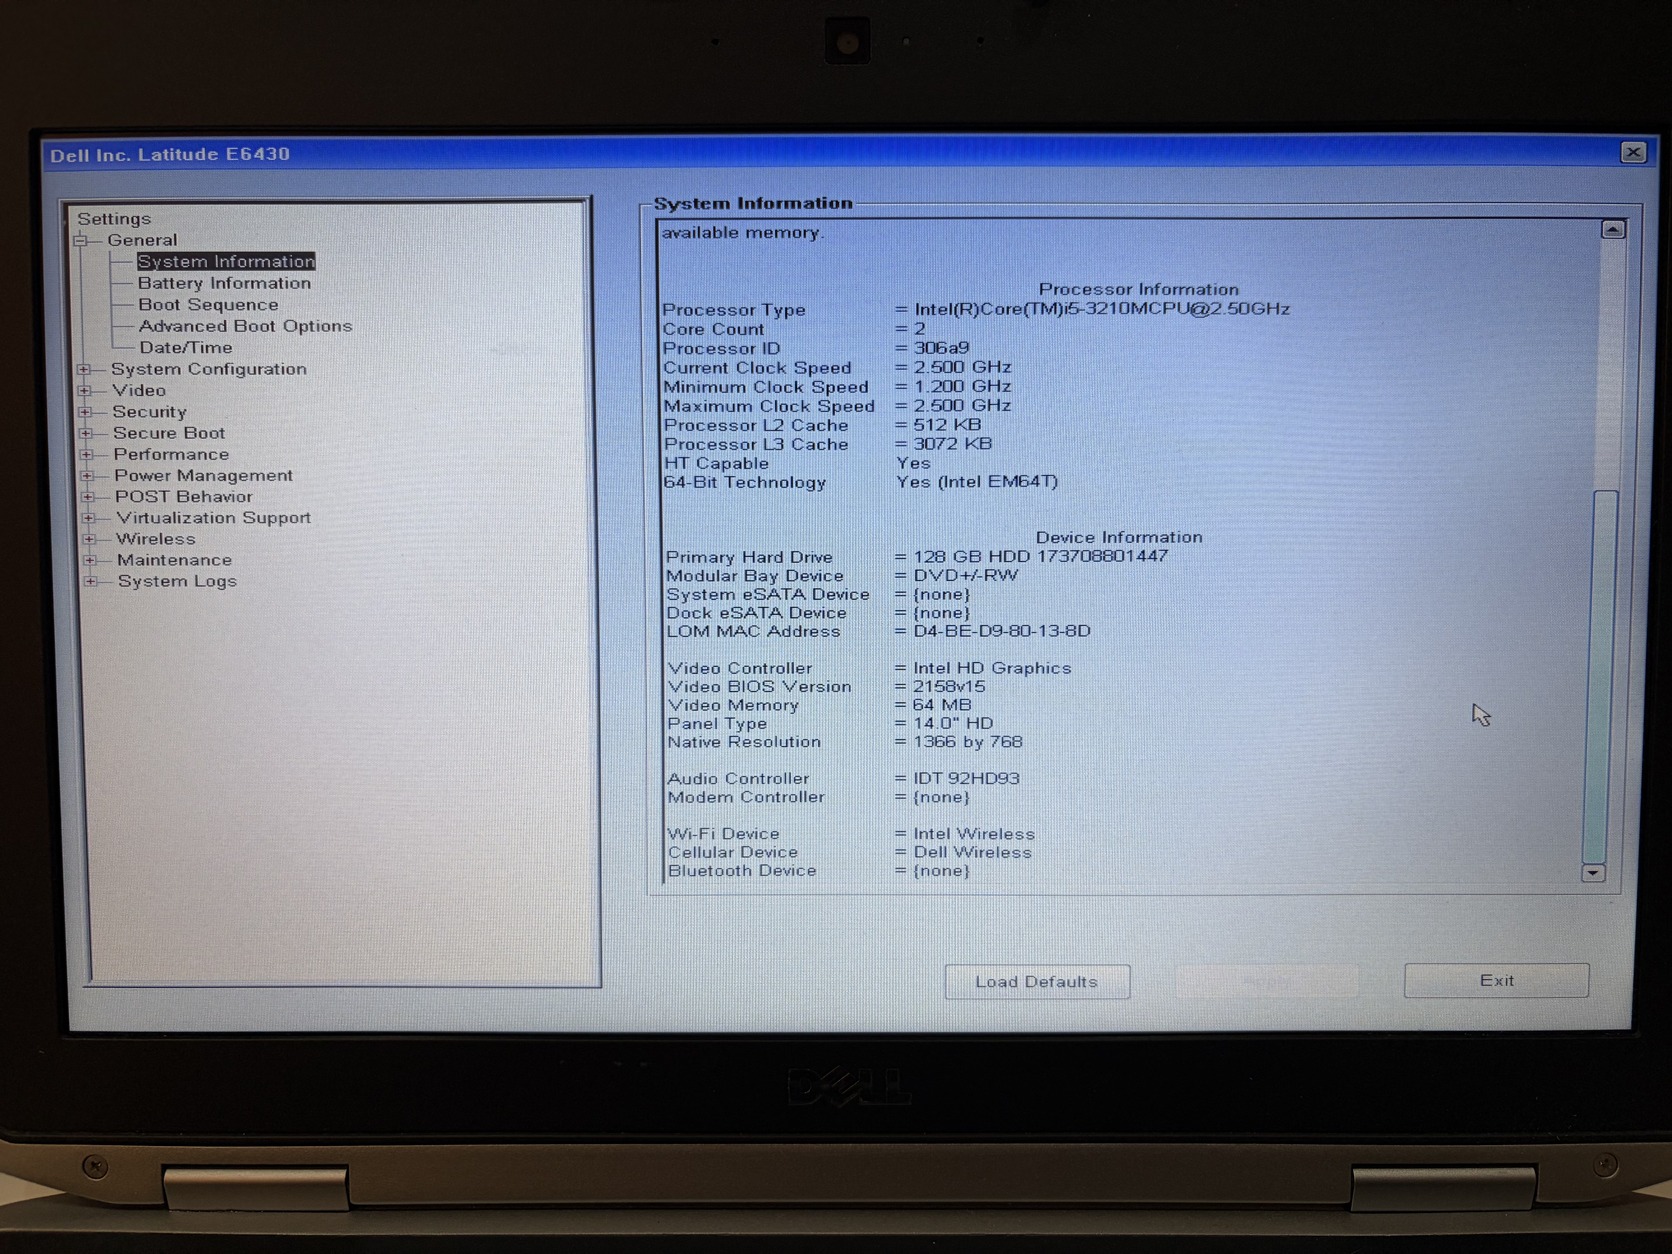This screenshot has width=1672, height=1254.
Task: Click the Video BIOS Version value
Action: [x=949, y=686]
